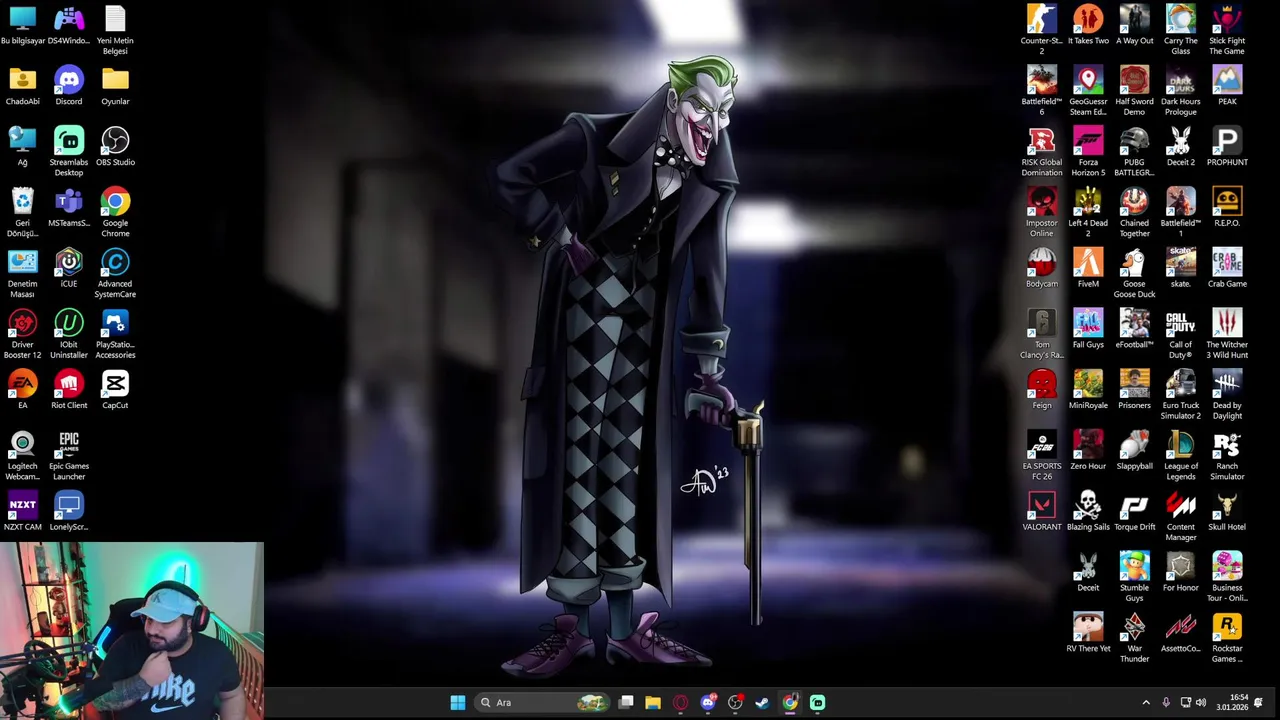
Task: Open Streamlabs from the taskbar
Action: click(x=817, y=702)
